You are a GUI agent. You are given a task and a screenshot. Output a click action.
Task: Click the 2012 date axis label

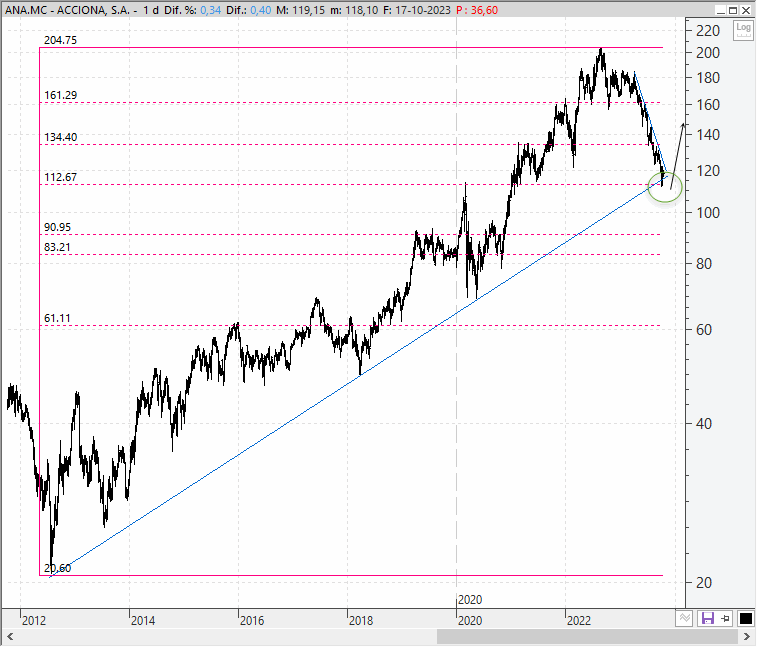34,621
